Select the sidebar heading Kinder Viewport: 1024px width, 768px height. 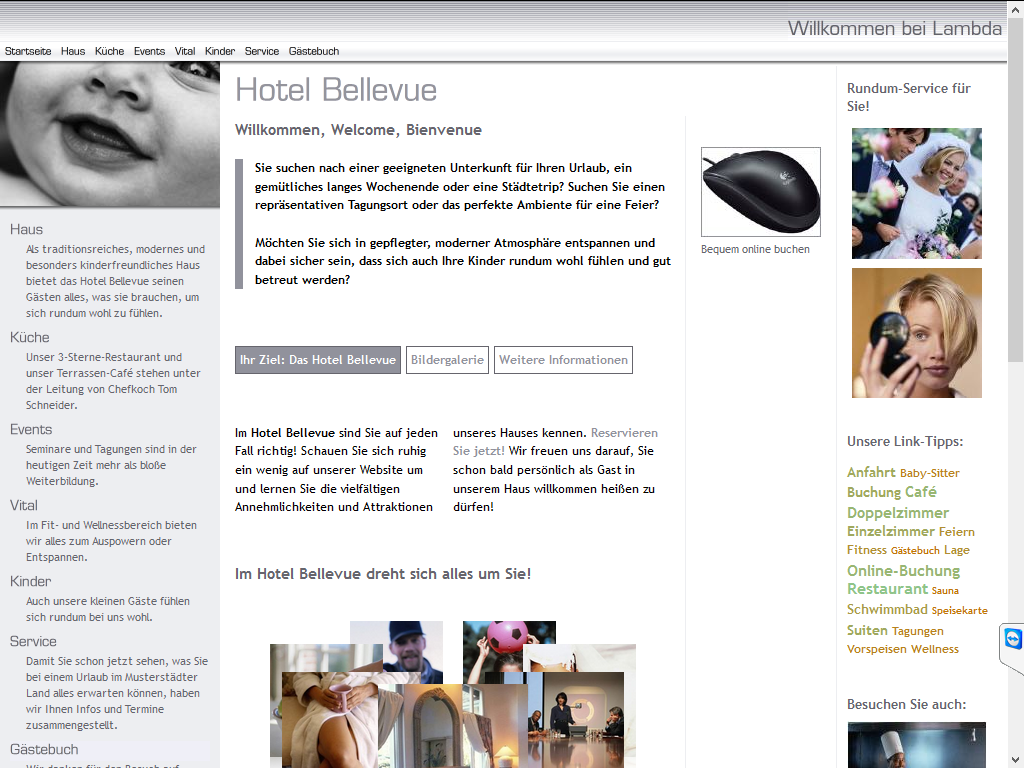[31, 581]
